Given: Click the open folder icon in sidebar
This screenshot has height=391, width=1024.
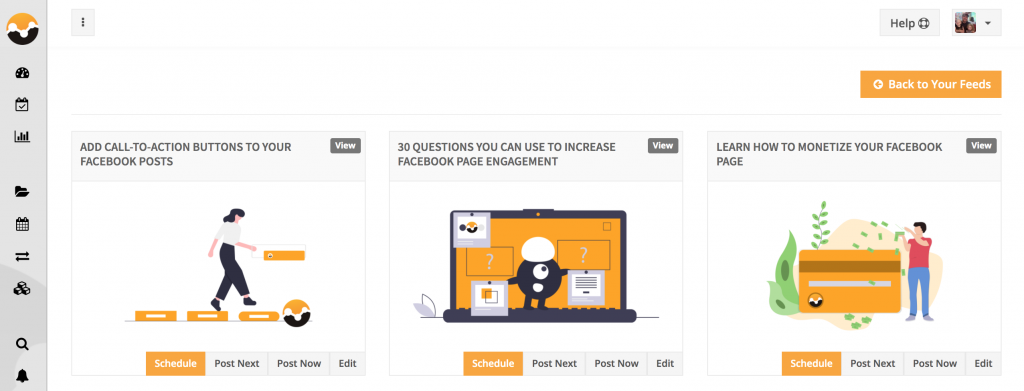Looking at the screenshot, I should pos(22,192).
